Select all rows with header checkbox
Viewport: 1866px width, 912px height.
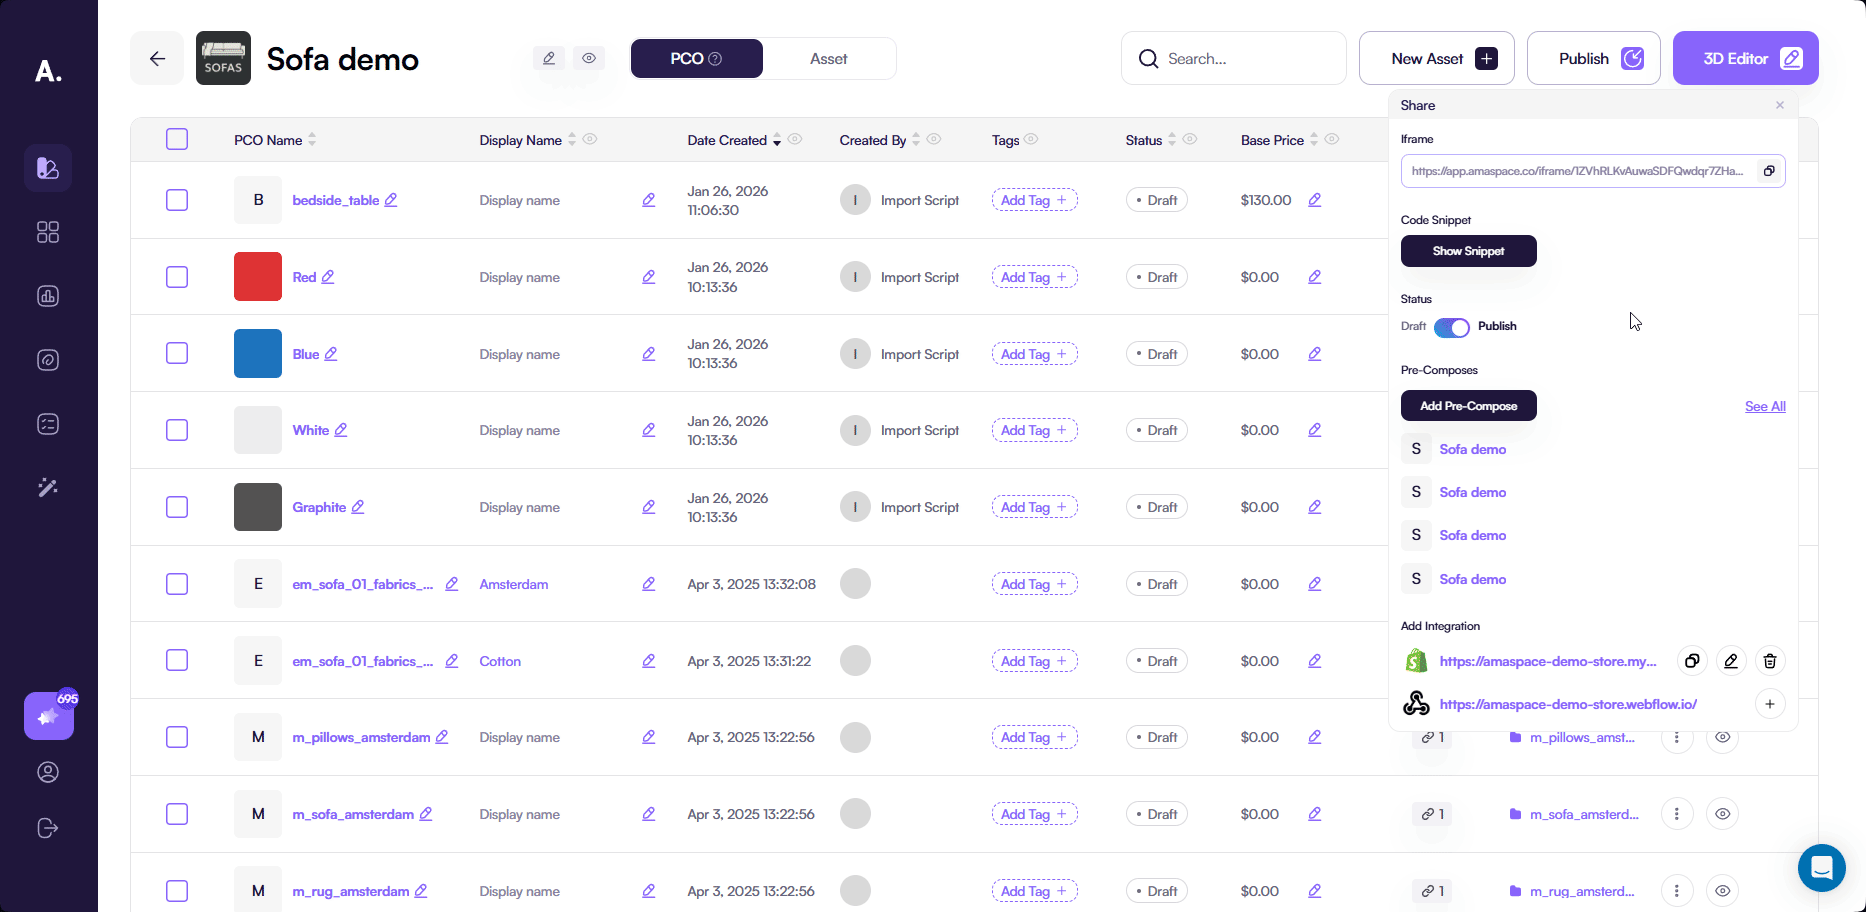click(177, 139)
